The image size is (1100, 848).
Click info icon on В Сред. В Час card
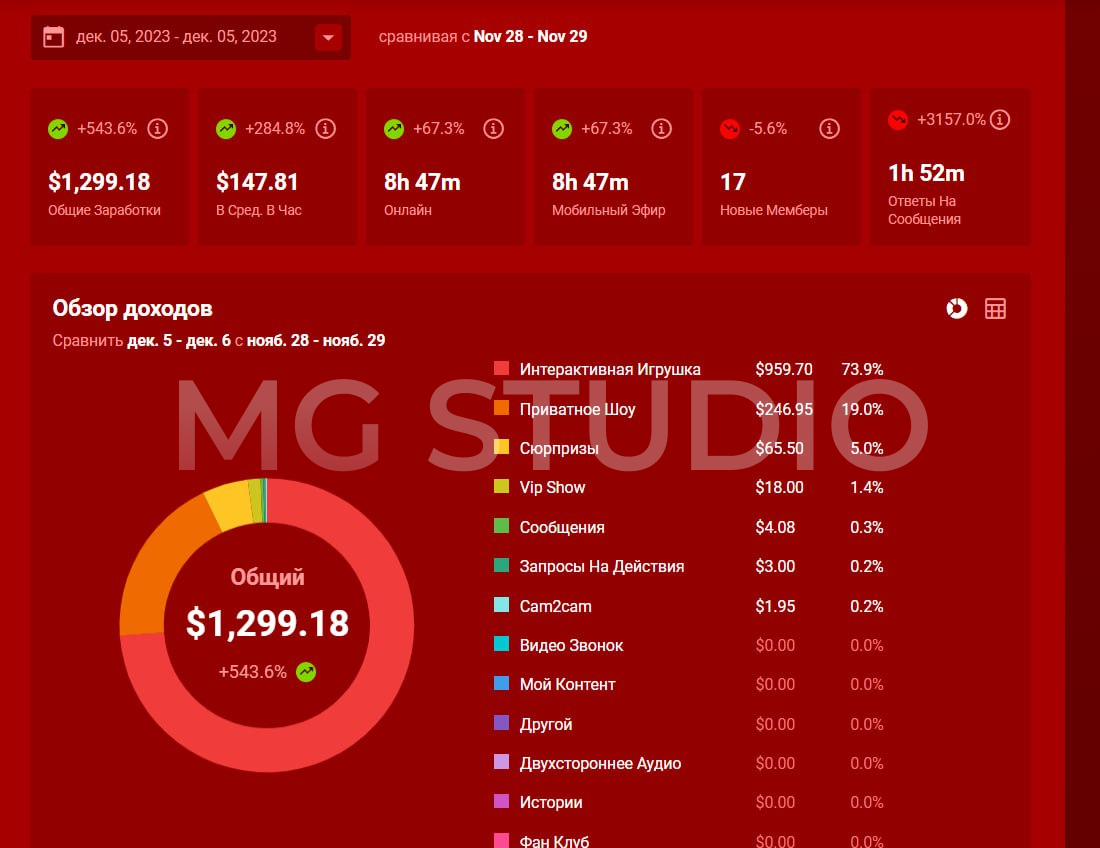[325, 129]
